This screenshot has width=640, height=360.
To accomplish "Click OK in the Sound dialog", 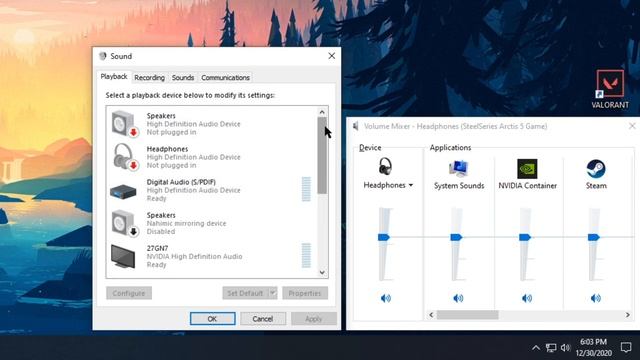I will (x=213, y=319).
